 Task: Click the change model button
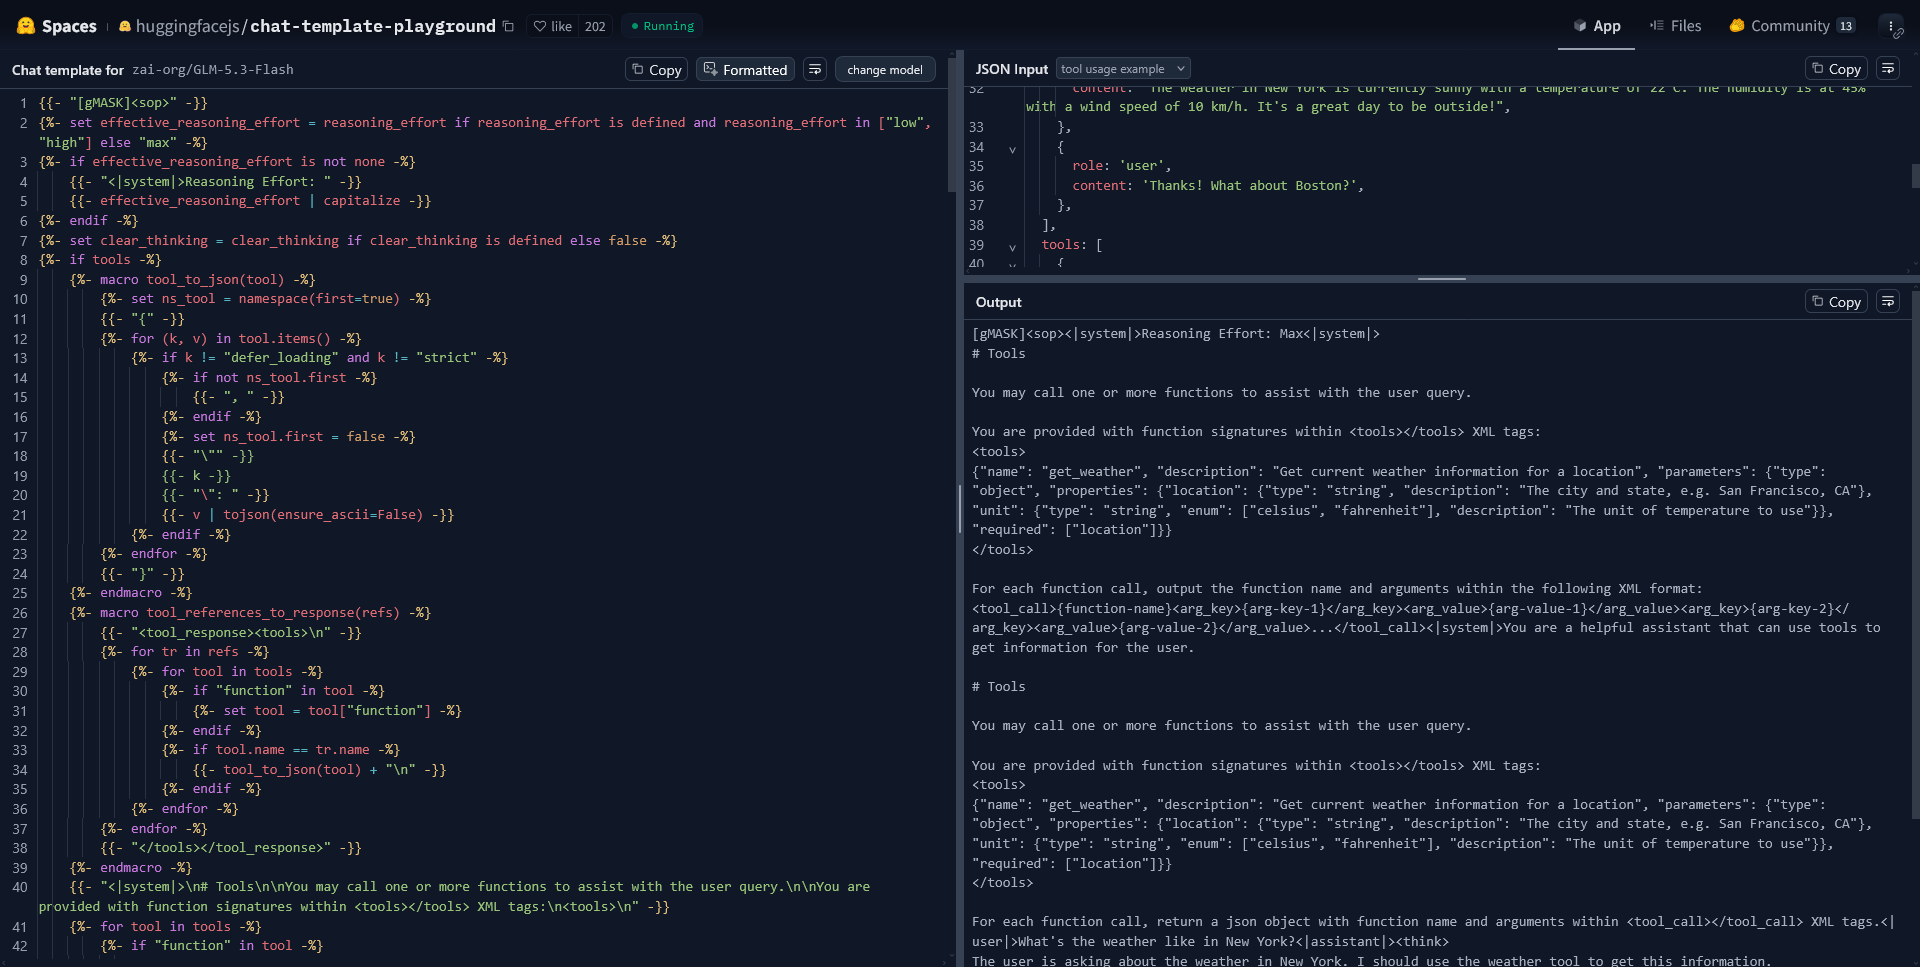pyautogui.click(x=885, y=69)
